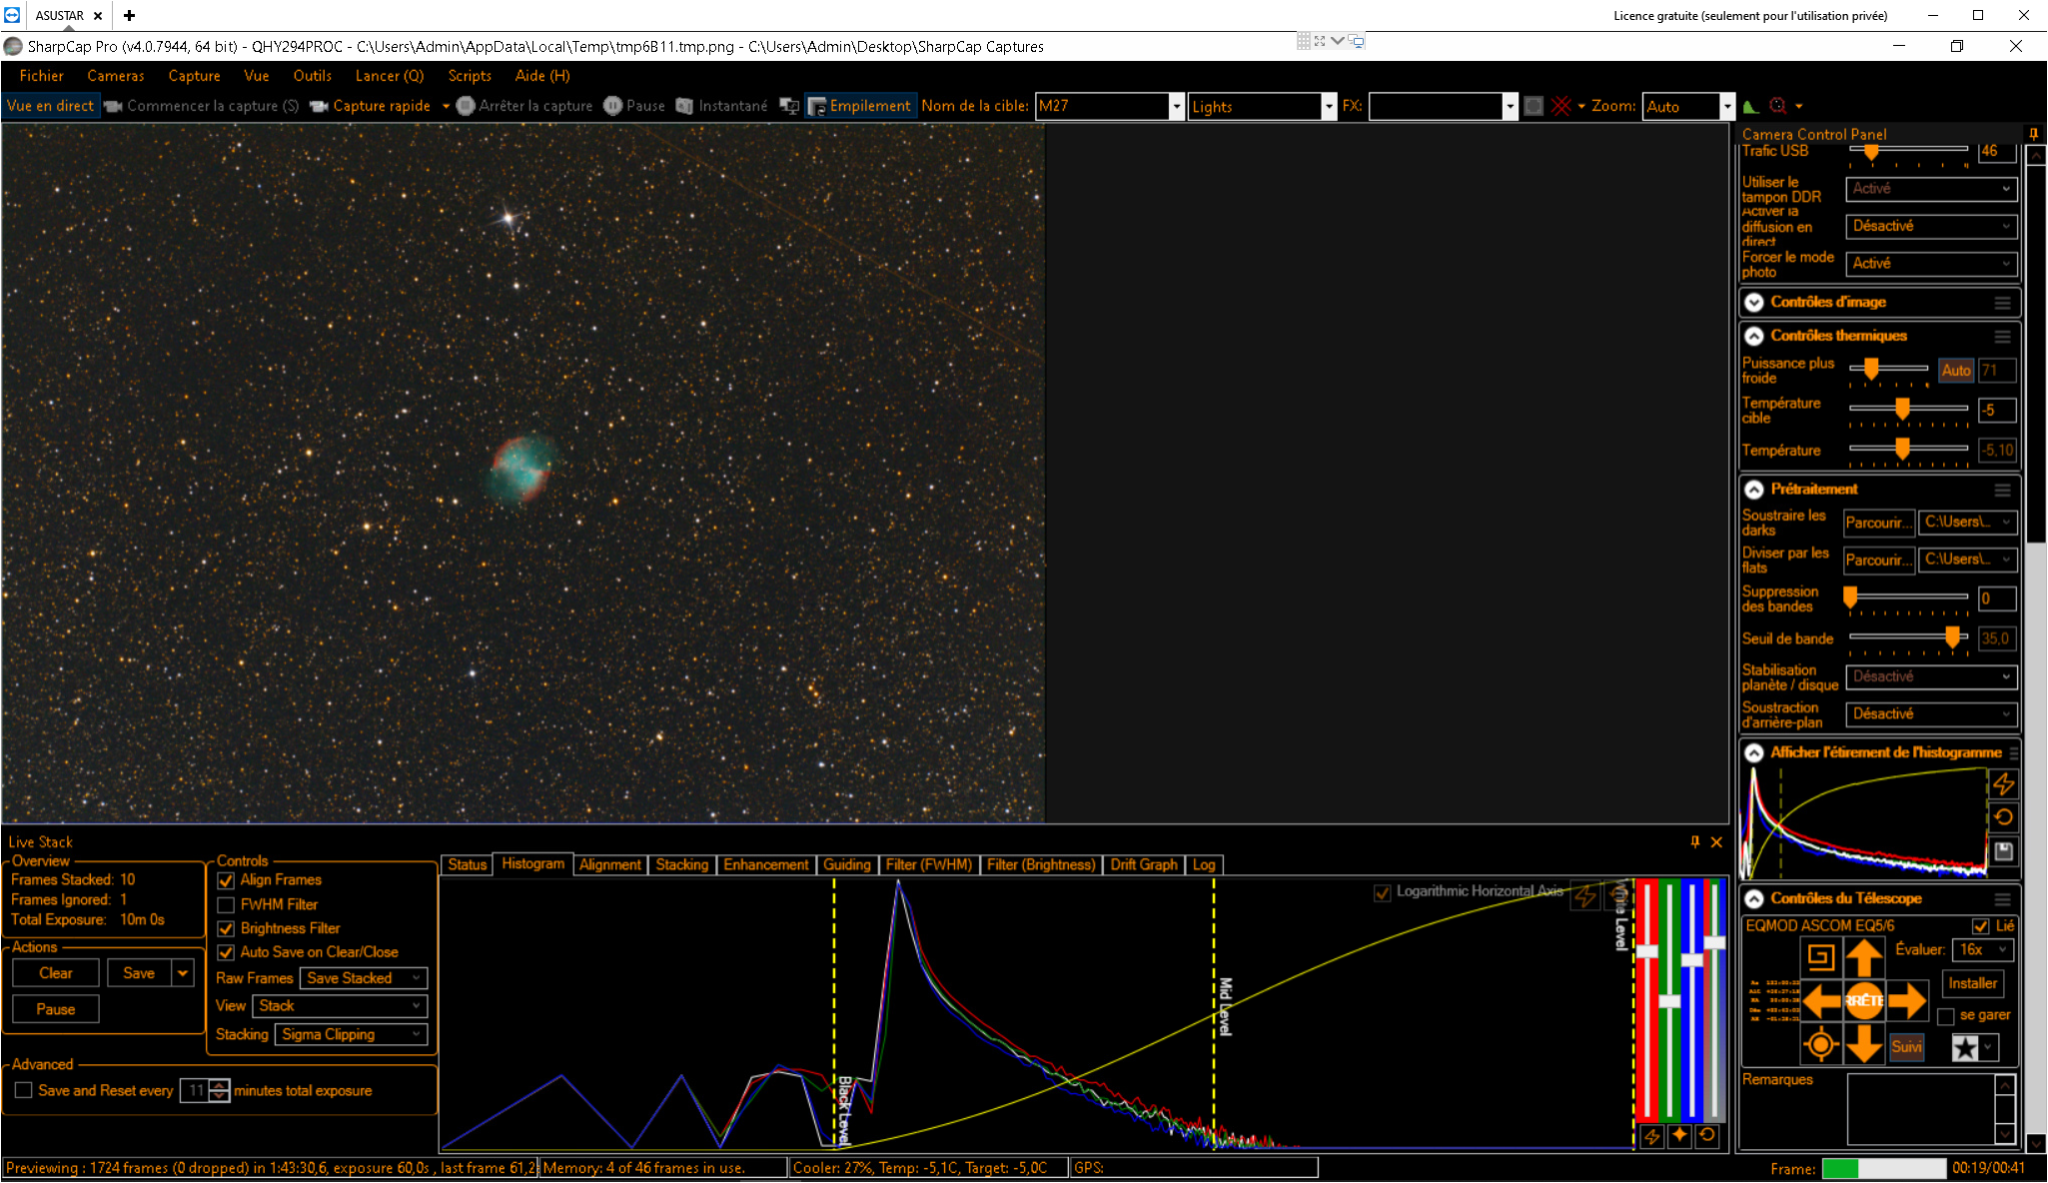Click the auto-stretch lightning icon in display histogram panel

click(2003, 784)
